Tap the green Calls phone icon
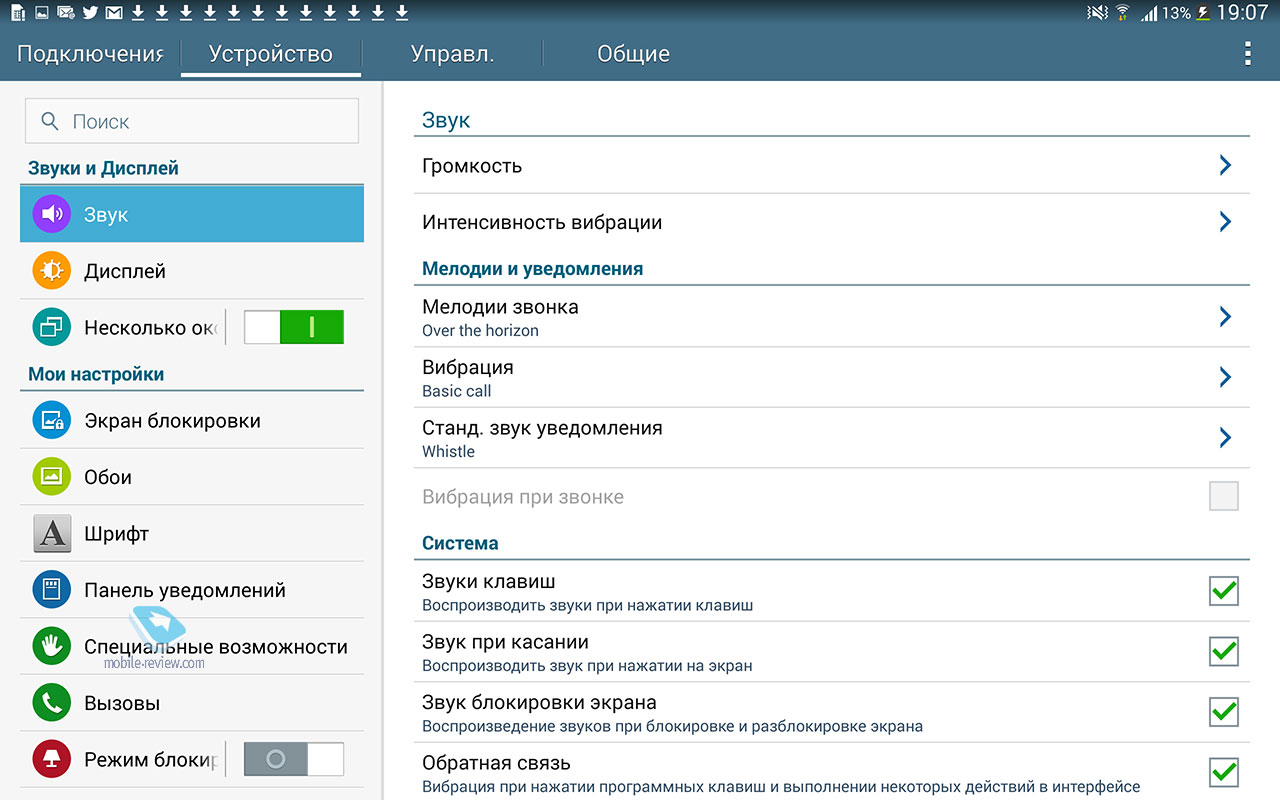The width and height of the screenshot is (1280, 800). 51,703
